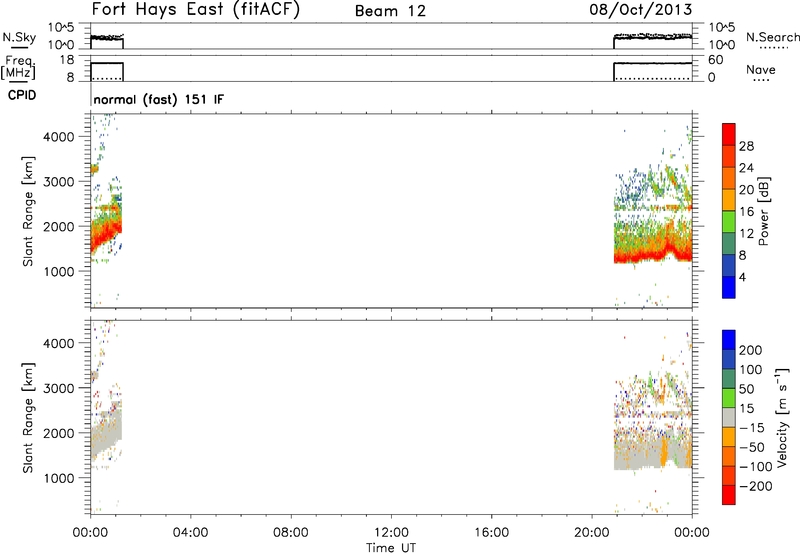The width and height of the screenshot is (800, 554).
Task: Click the "10^5" tick beside N.Search
Action: pos(721,28)
